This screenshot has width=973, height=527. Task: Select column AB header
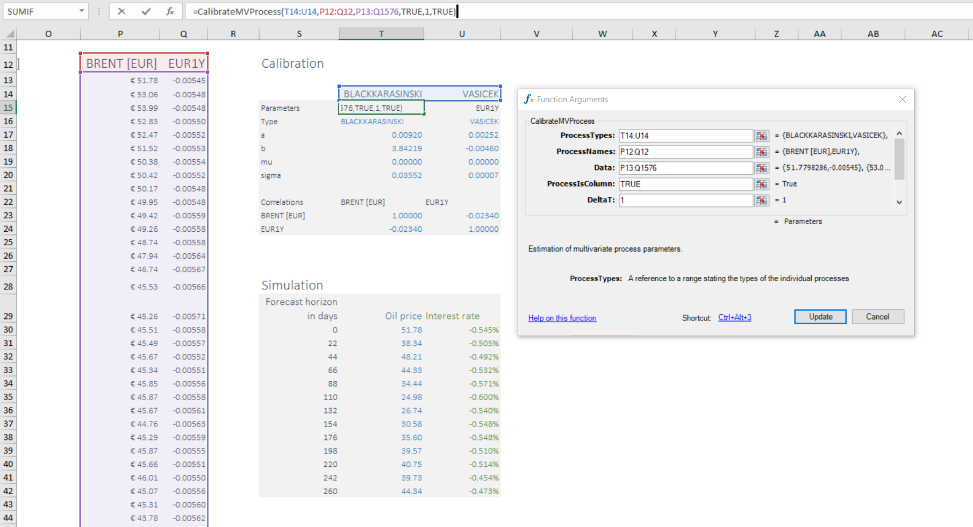click(x=873, y=34)
